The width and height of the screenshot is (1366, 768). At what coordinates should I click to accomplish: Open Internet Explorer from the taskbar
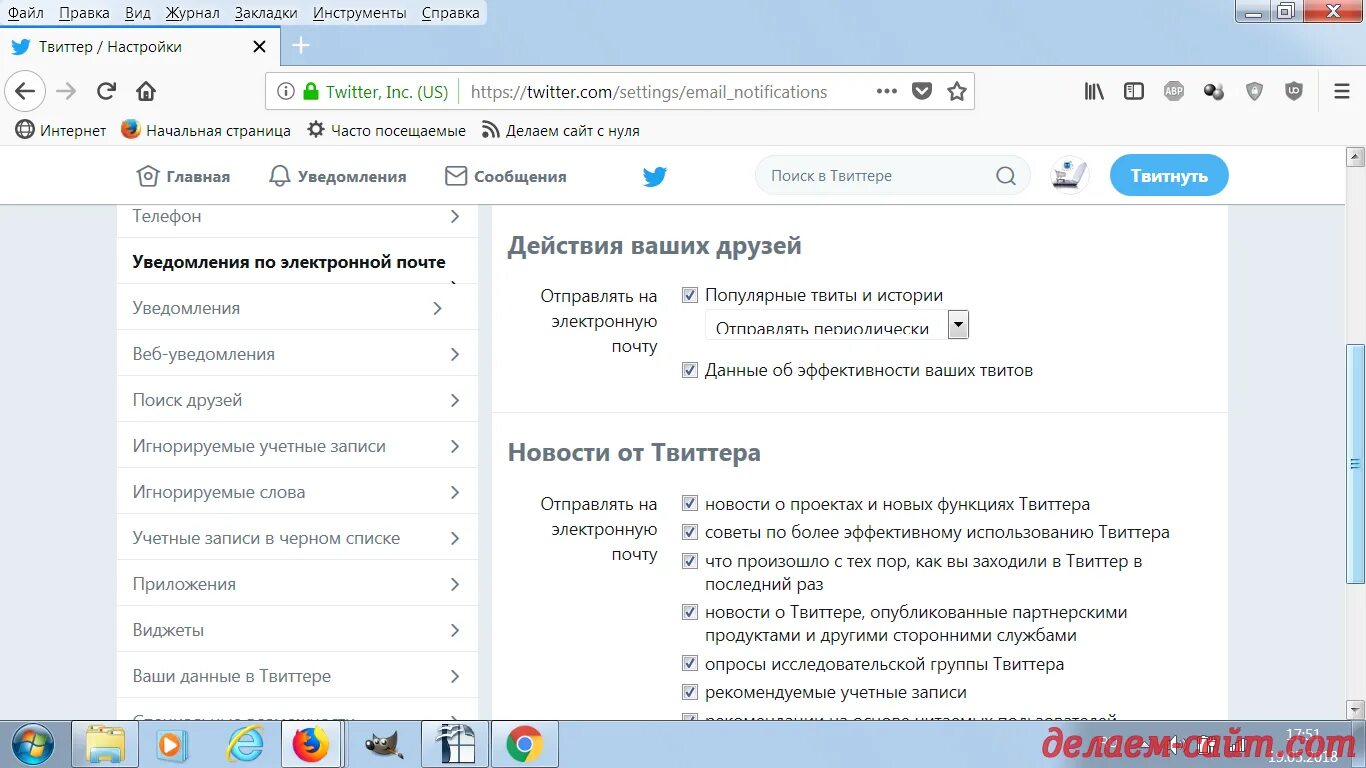(245, 745)
